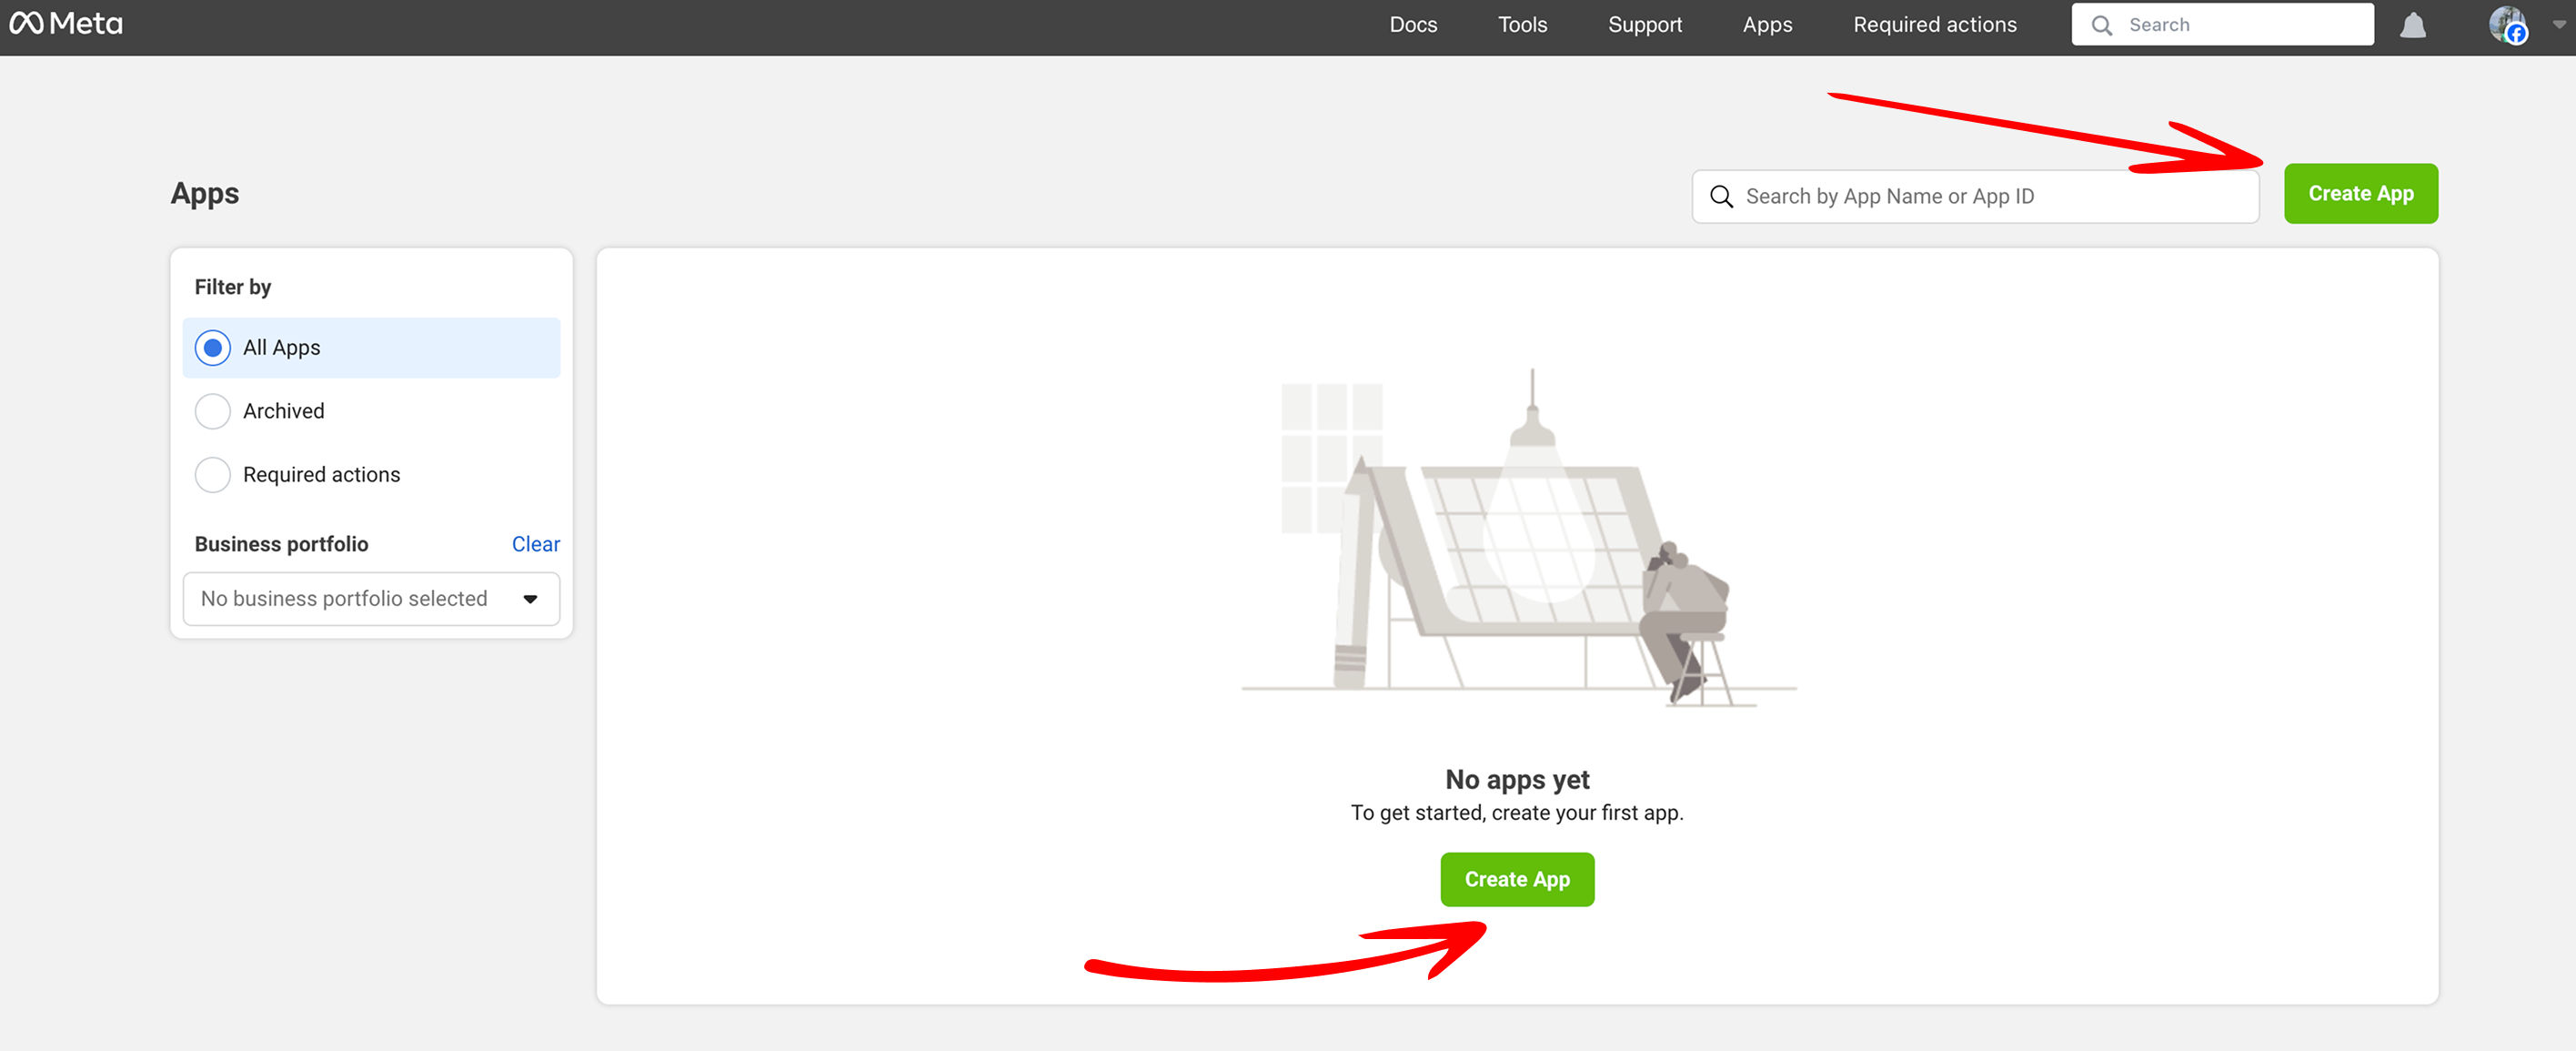Click the Business portfolio label
This screenshot has height=1051, width=2576.
[281, 544]
